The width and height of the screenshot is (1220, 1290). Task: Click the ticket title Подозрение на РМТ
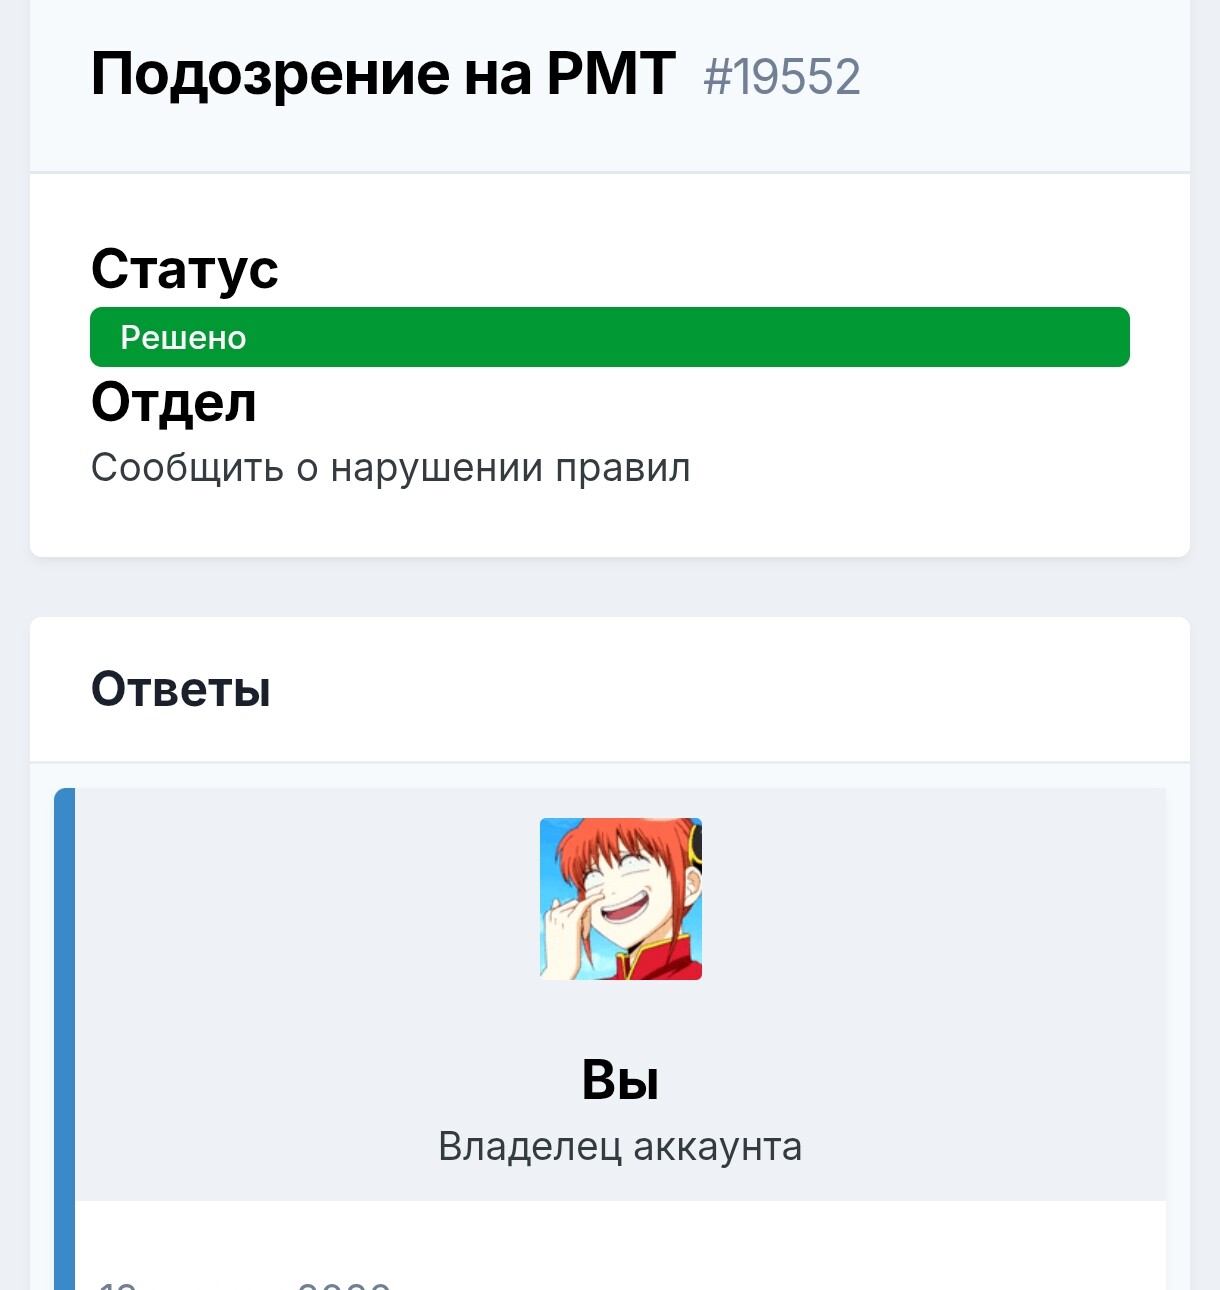383,74
